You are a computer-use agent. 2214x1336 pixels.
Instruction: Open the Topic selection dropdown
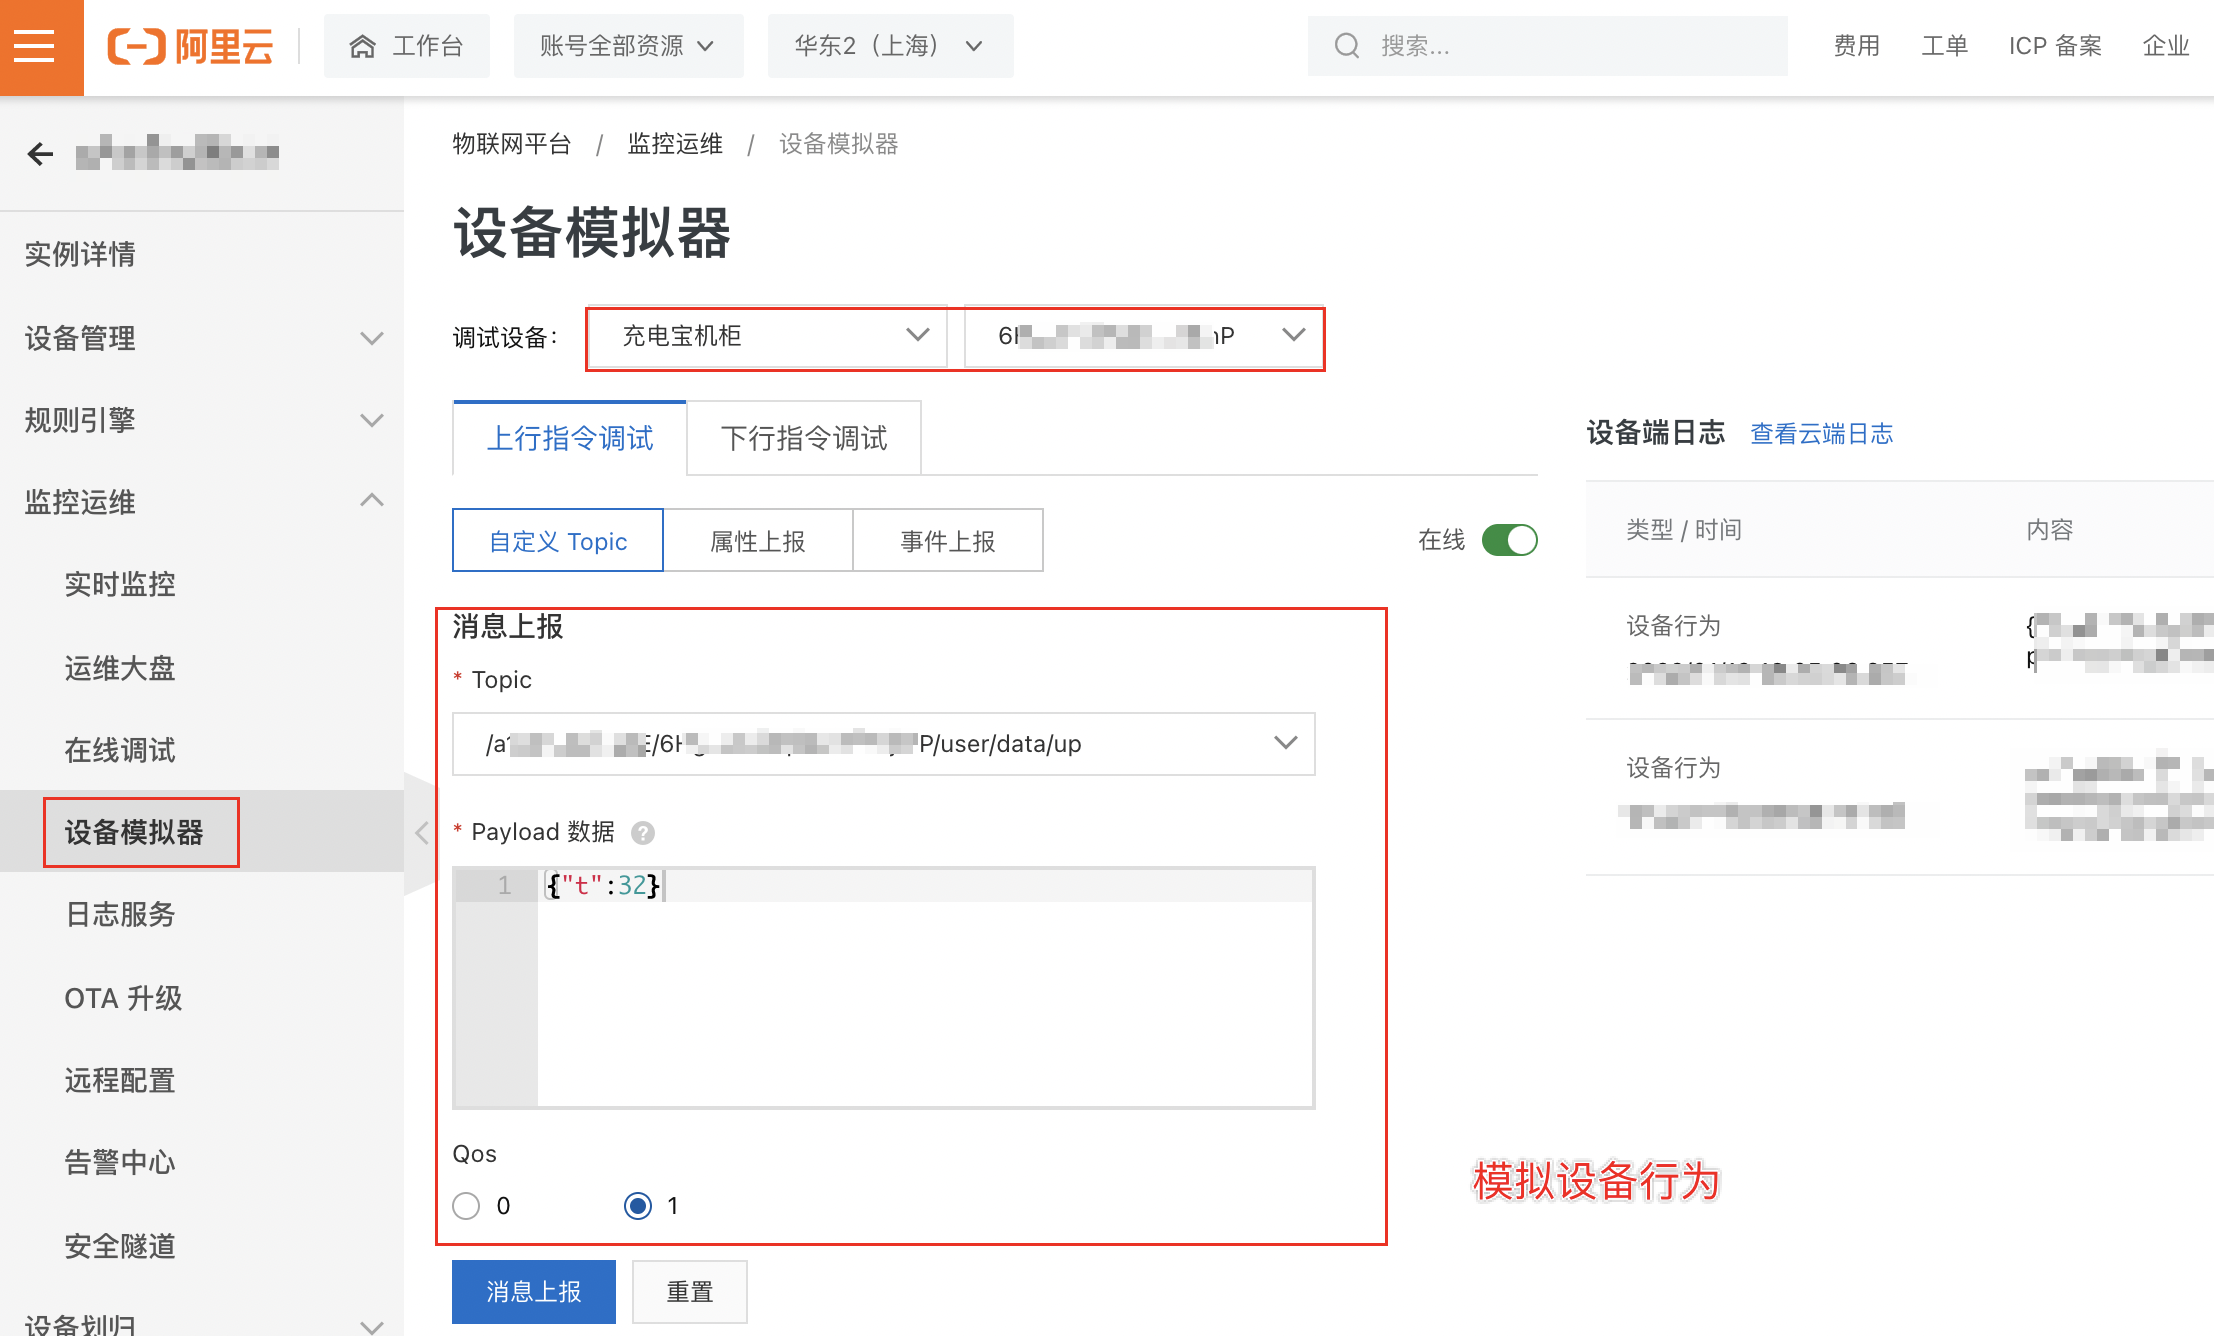point(883,744)
